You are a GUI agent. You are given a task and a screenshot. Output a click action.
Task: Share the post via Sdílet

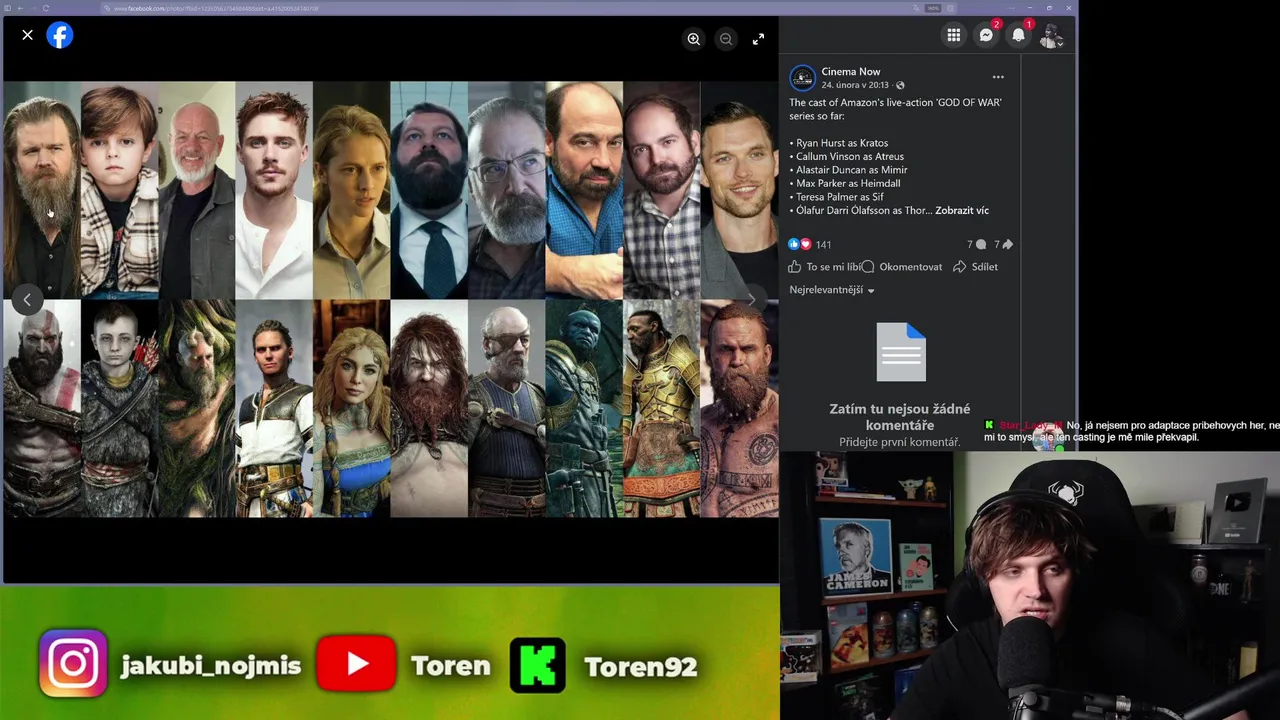pyautogui.click(x=975, y=267)
